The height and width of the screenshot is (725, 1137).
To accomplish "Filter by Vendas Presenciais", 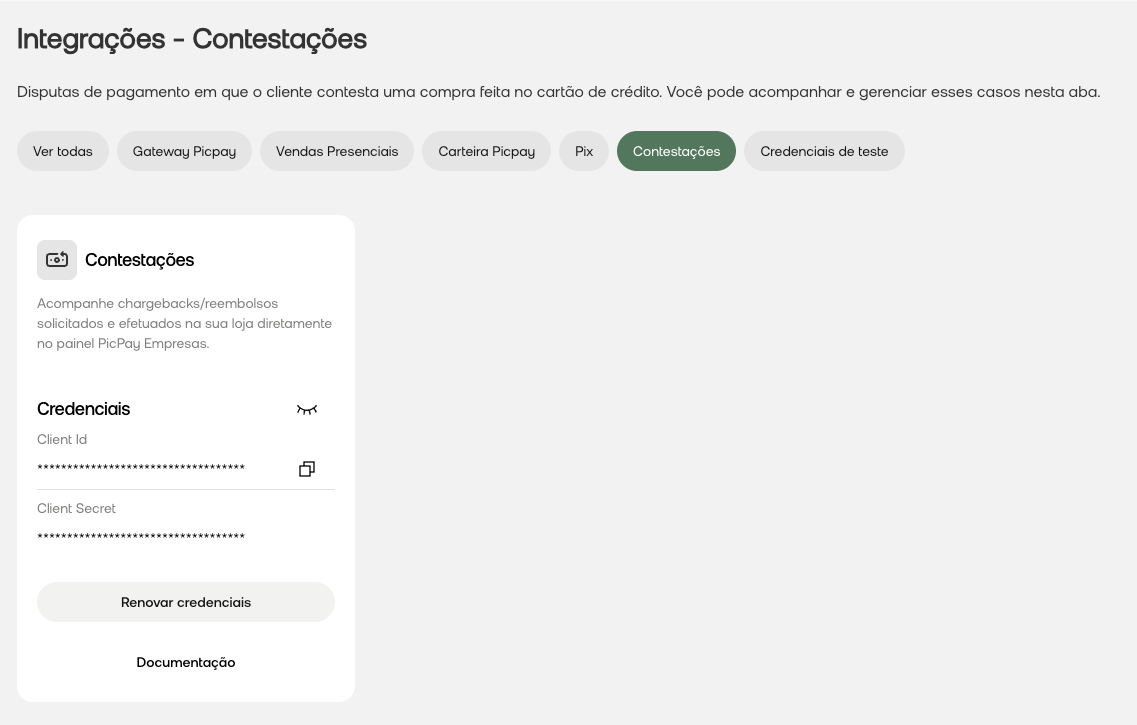I will coord(336,151).
